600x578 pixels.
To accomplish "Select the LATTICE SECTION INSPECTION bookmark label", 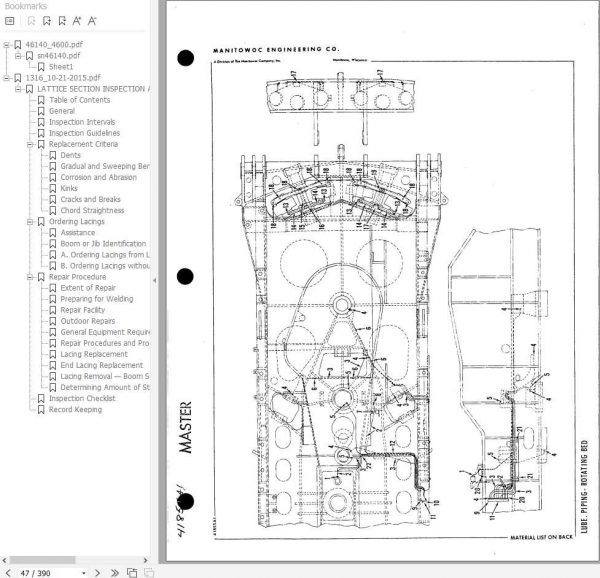I will point(93,89).
